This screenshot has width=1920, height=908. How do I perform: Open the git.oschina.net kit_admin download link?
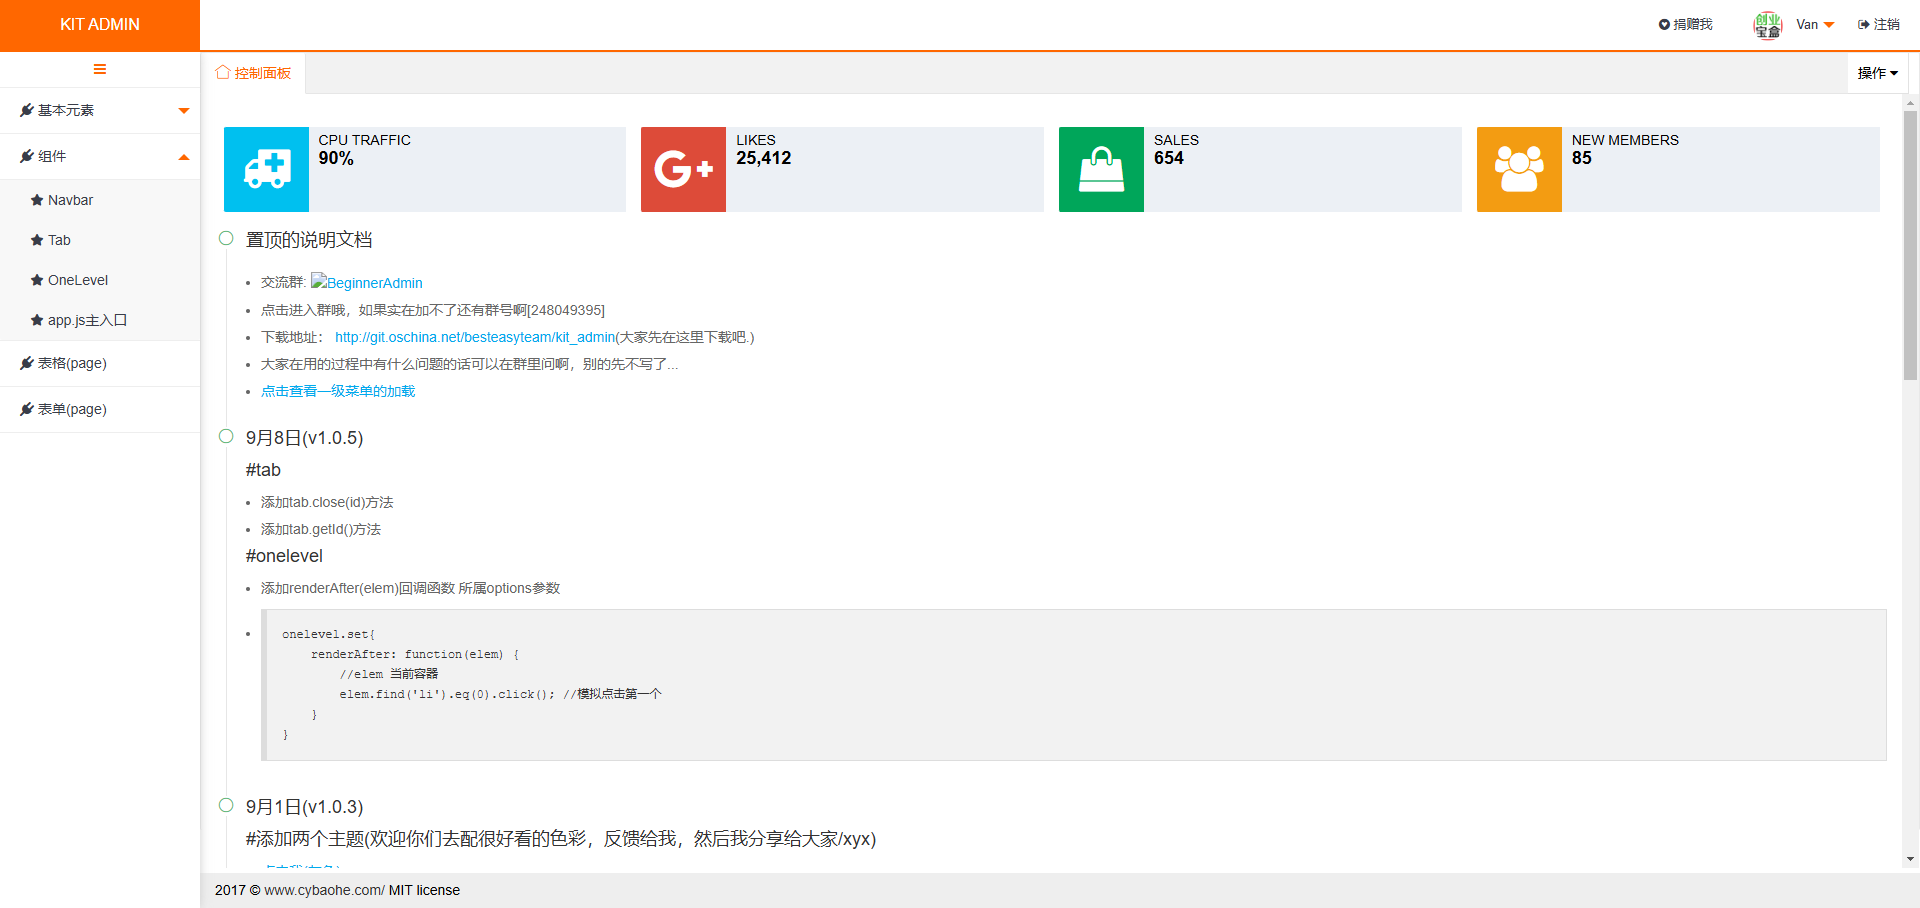(x=475, y=337)
